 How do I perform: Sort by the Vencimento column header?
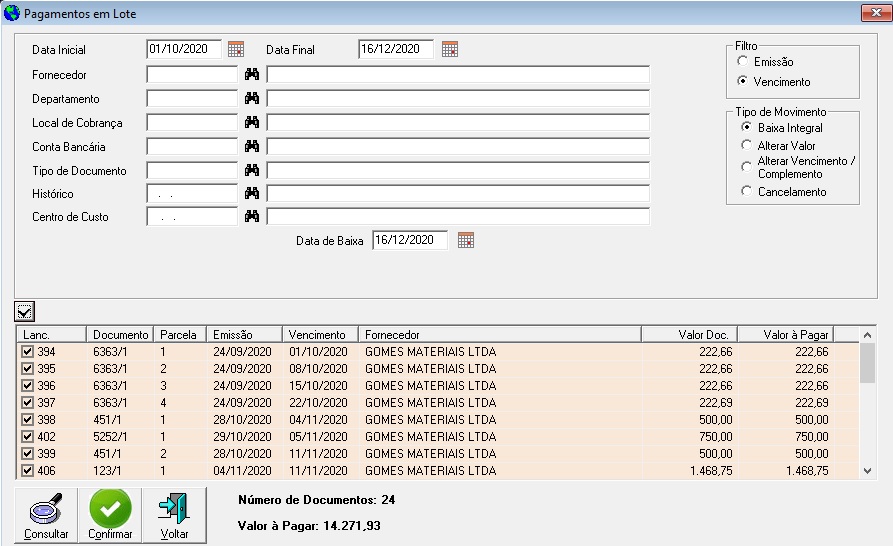point(319,334)
